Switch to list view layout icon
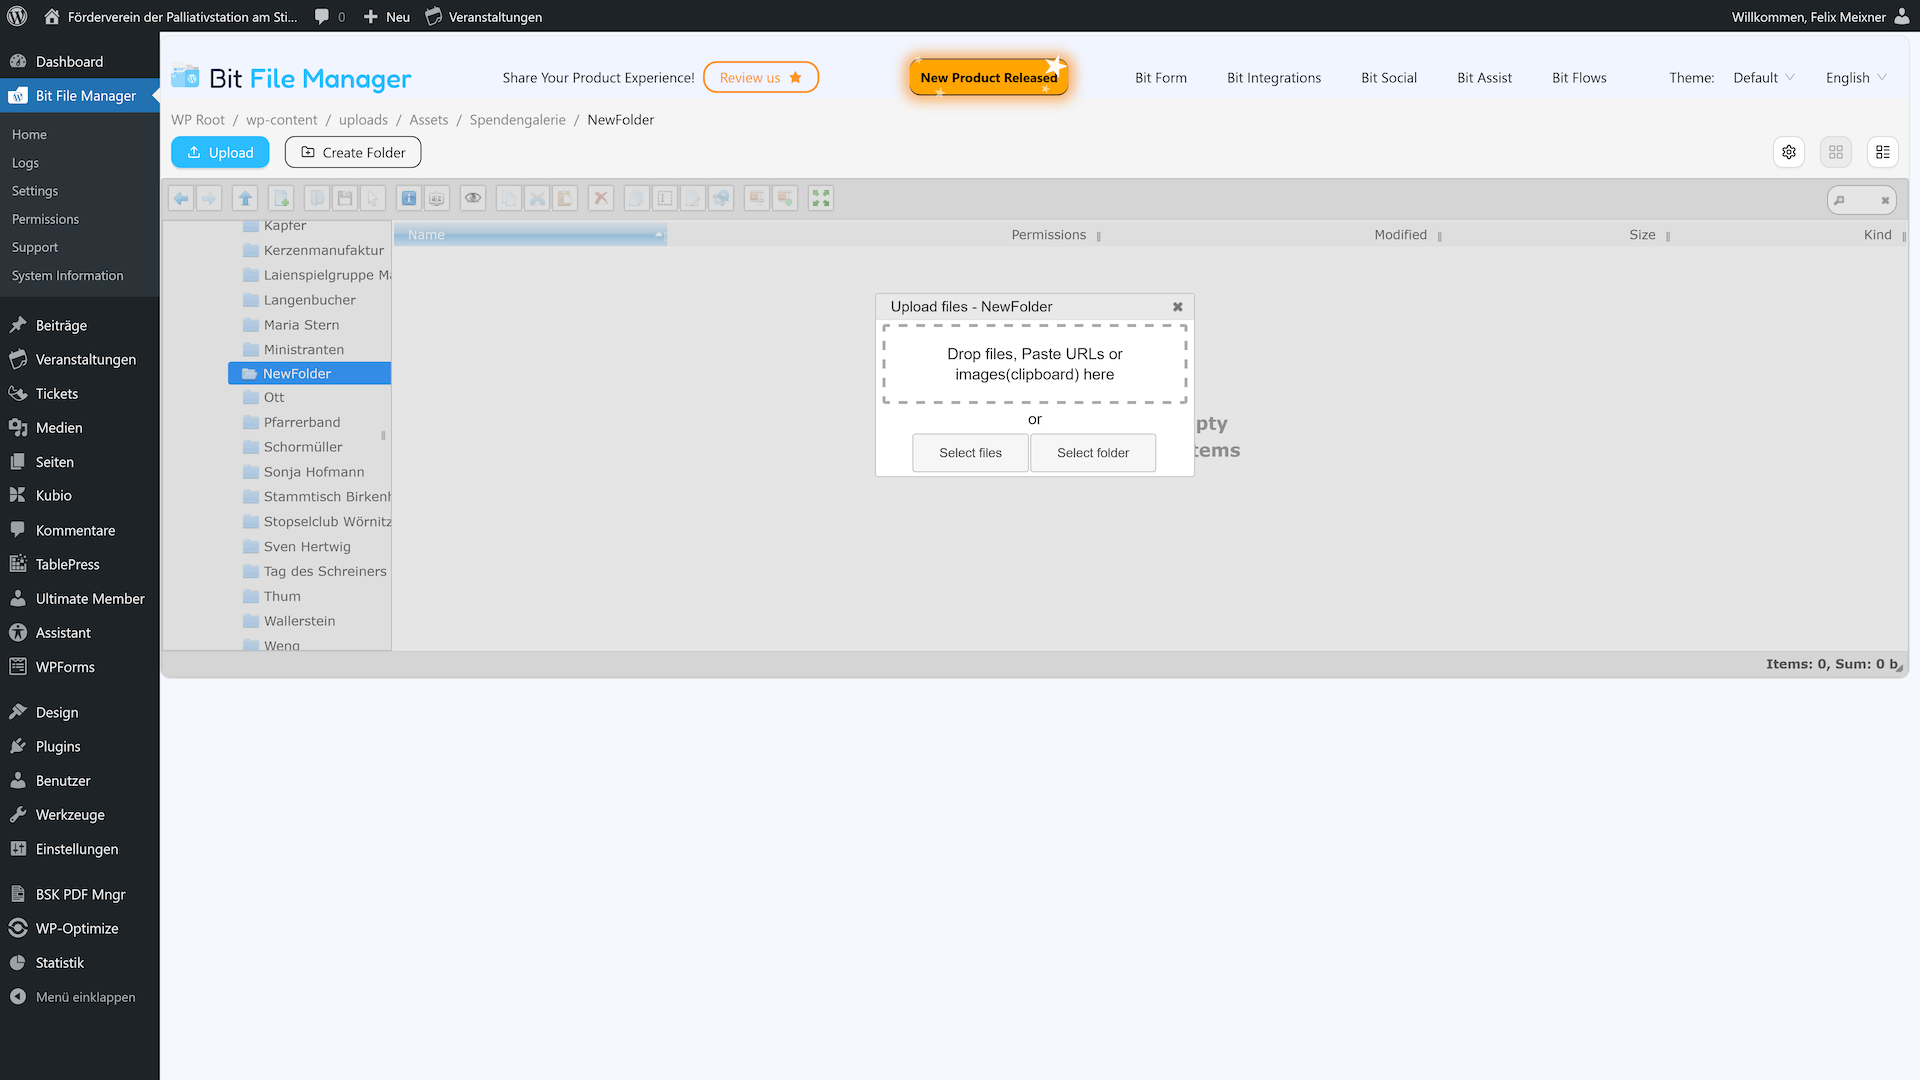The width and height of the screenshot is (1920, 1080). coord(1883,152)
